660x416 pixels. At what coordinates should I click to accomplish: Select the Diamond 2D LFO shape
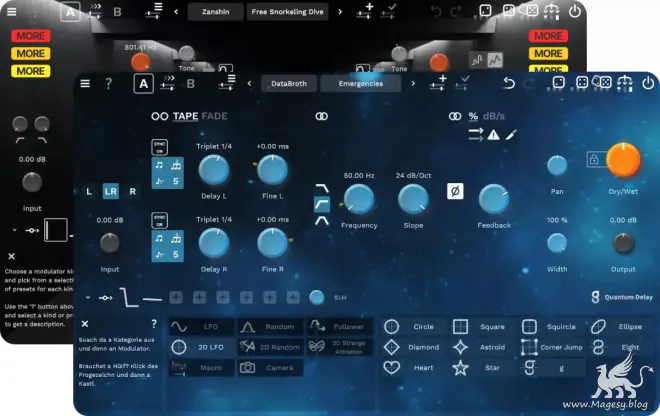414,347
